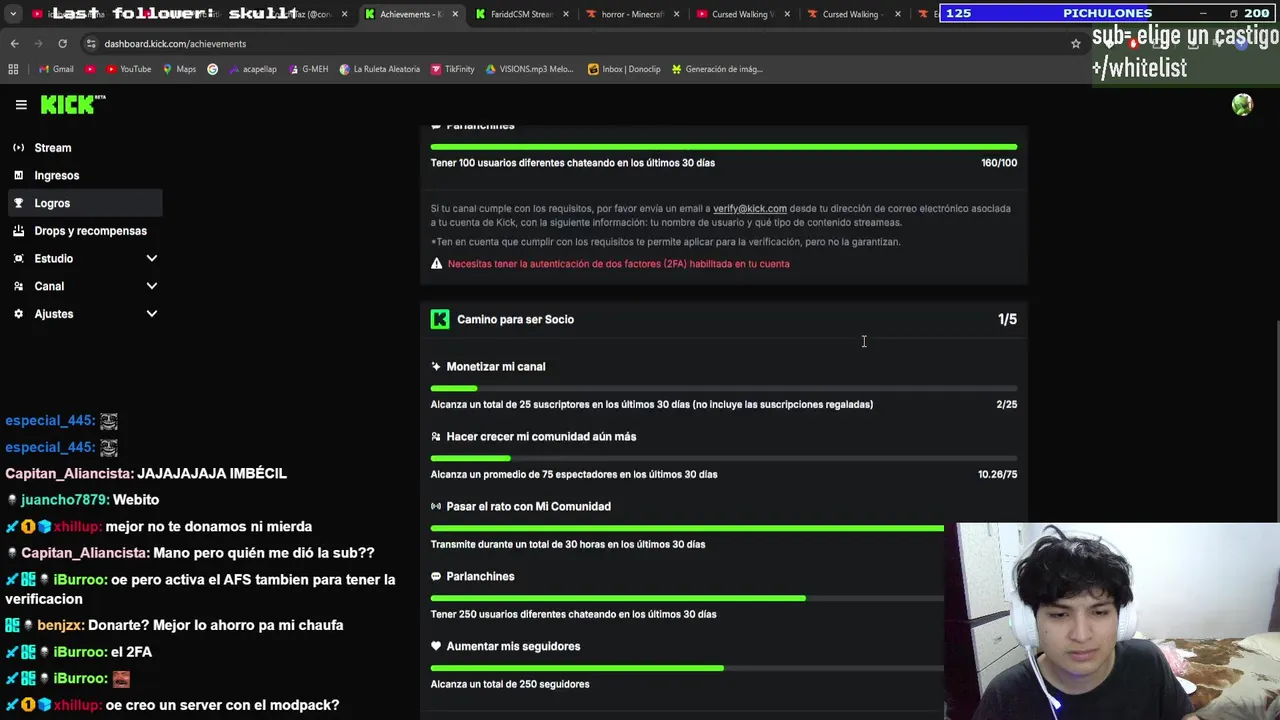Image resolution: width=1280 pixels, height=720 pixels.
Task: Go to the Ingresos menu item
Action: 84,175
